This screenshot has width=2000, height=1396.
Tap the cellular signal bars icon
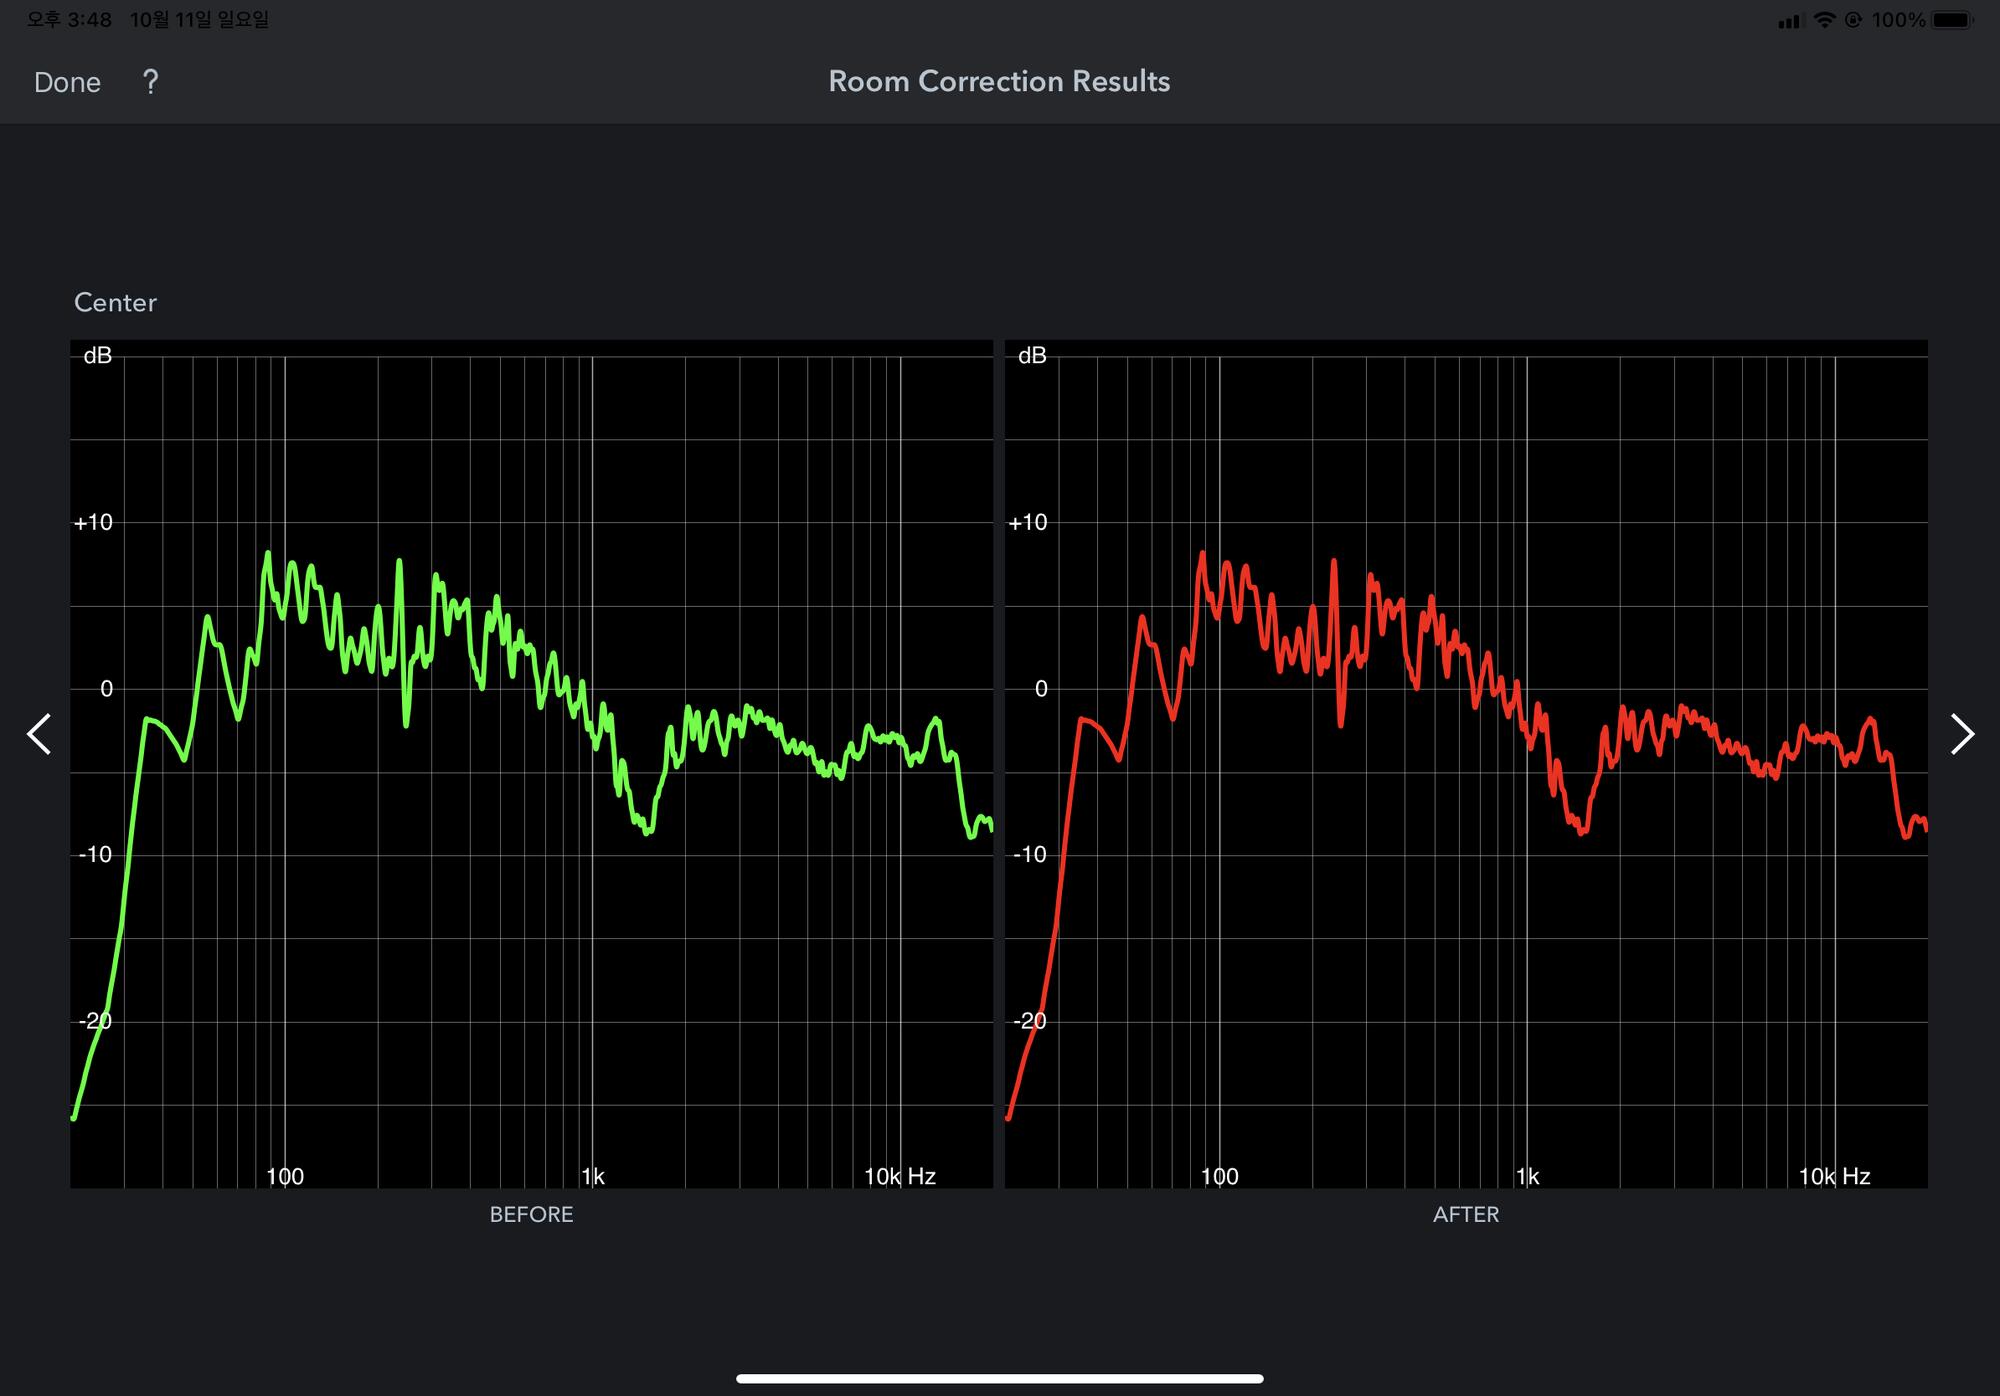click(x=1789, y=21)
